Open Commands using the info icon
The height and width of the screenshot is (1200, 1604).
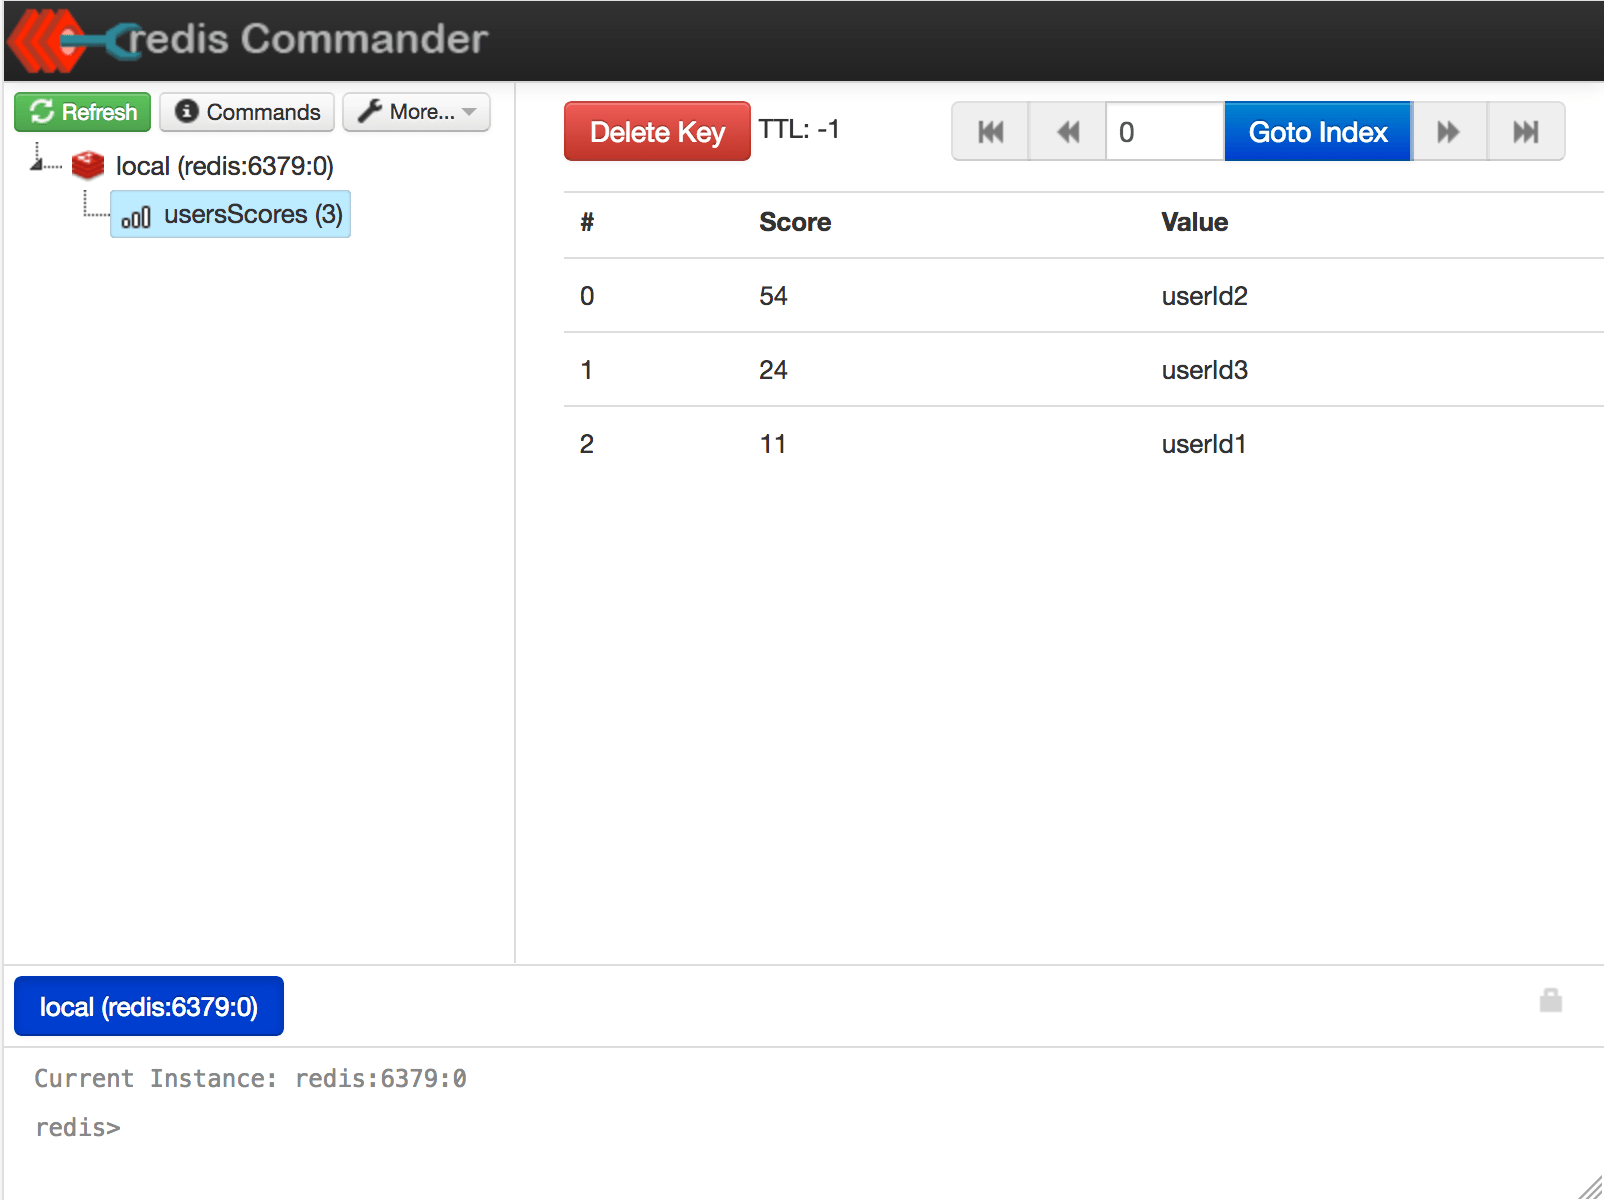pos(186,112)
